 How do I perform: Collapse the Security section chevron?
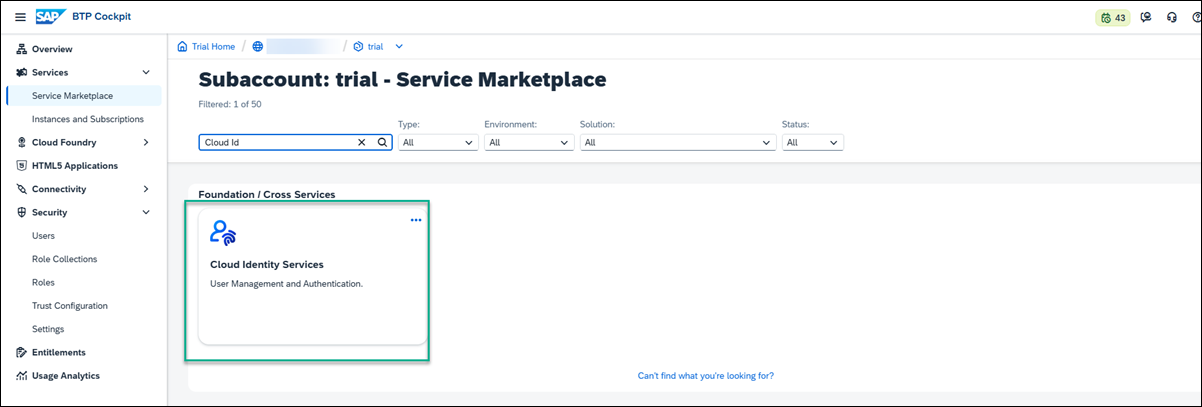[146, 212]
